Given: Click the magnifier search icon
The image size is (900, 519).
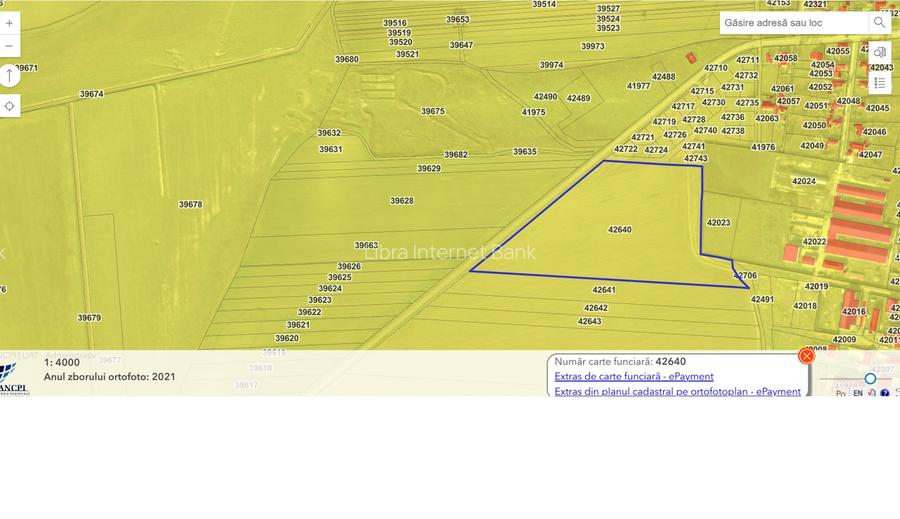Looking at the screenshot, I should [x=879, y=22].
